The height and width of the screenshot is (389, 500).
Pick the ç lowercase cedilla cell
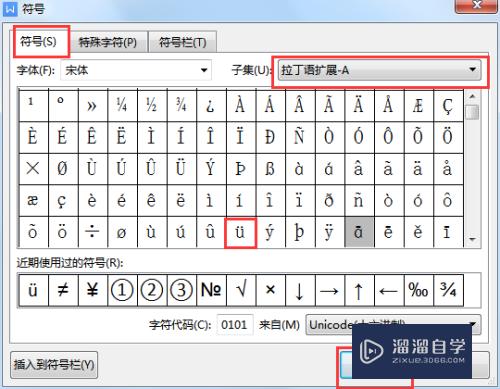(63, 201)
